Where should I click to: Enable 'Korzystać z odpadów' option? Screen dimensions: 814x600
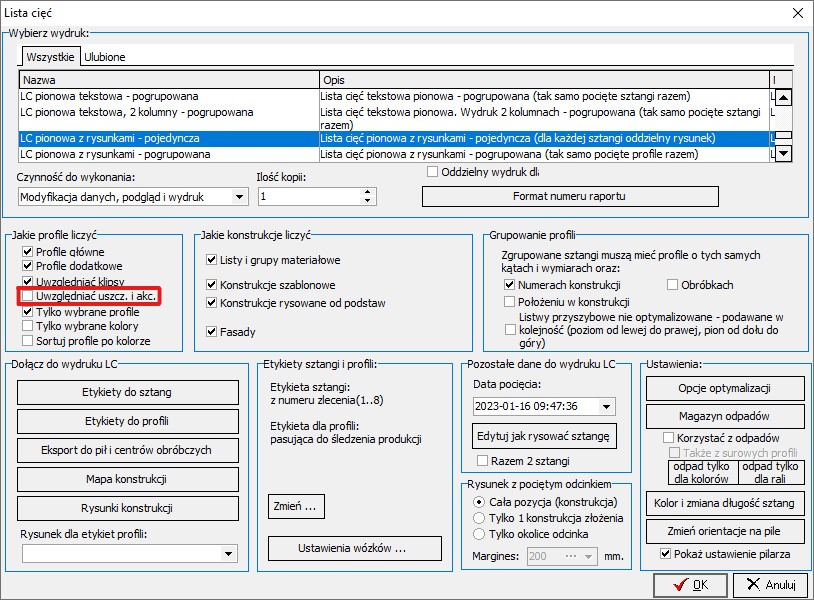669,438
